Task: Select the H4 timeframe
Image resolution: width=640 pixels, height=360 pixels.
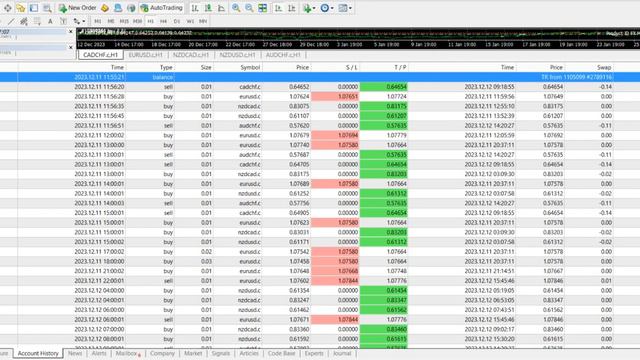Action: click(164, 21)
